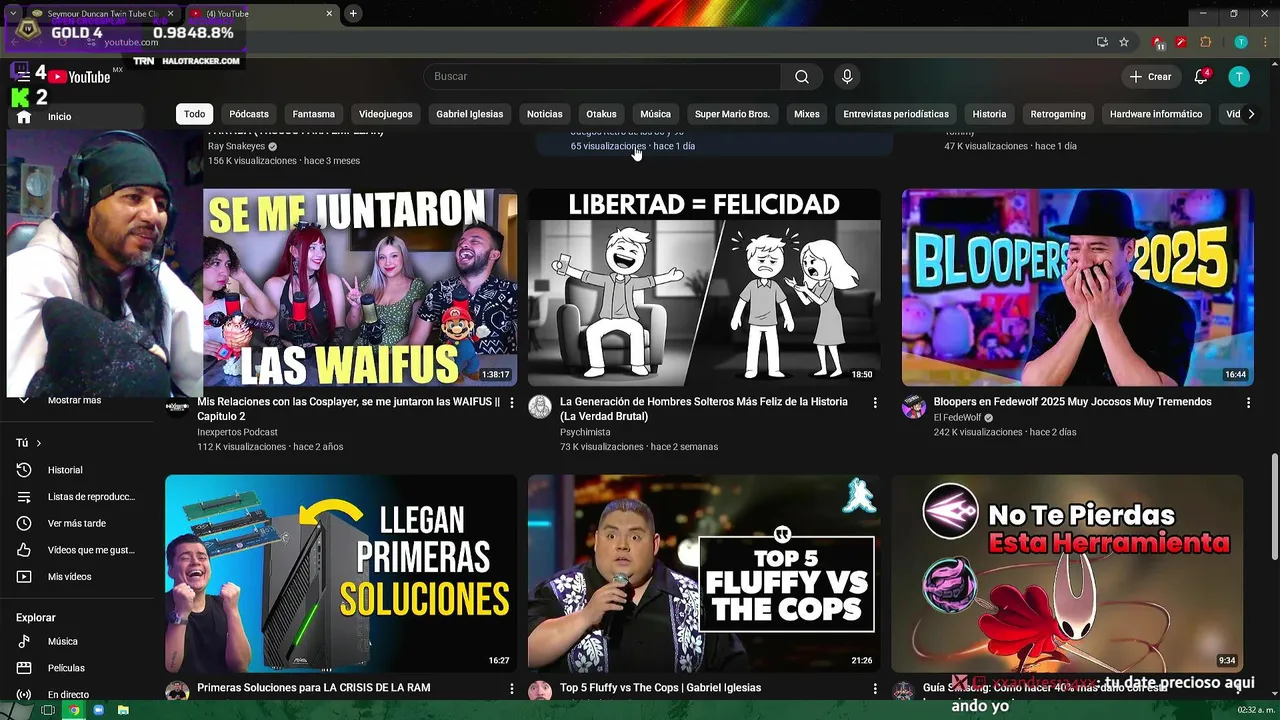Select the Fantasma filter chip

pyautogui.click(x=313, y=114)
